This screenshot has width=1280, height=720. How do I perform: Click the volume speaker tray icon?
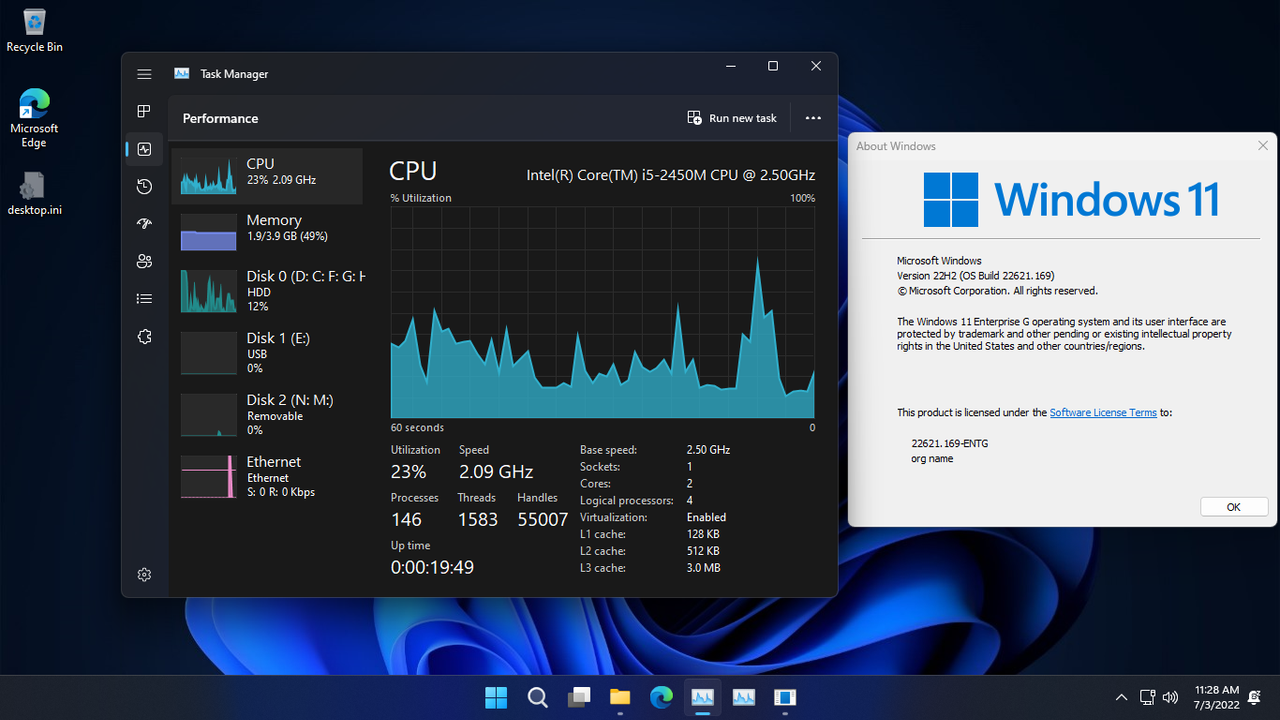(x=1172, y=697)
